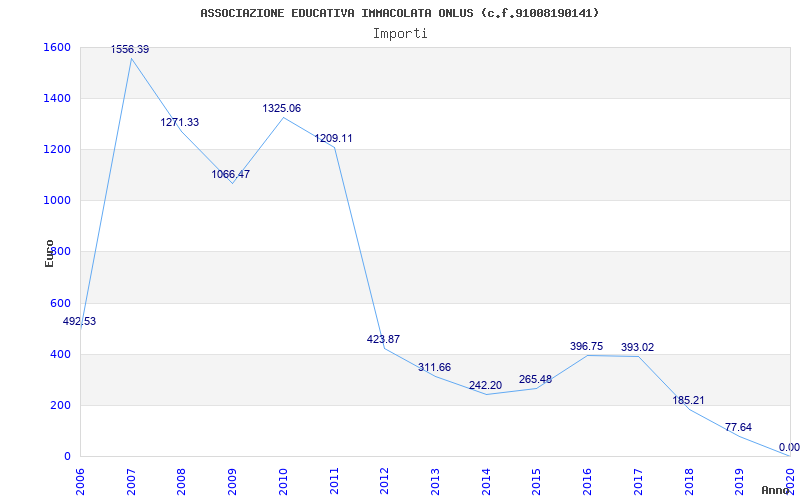The height and width of the screenshot is (500, 800).
Task: Click the 2015 x-axis year label
Action: coord(537,481)
